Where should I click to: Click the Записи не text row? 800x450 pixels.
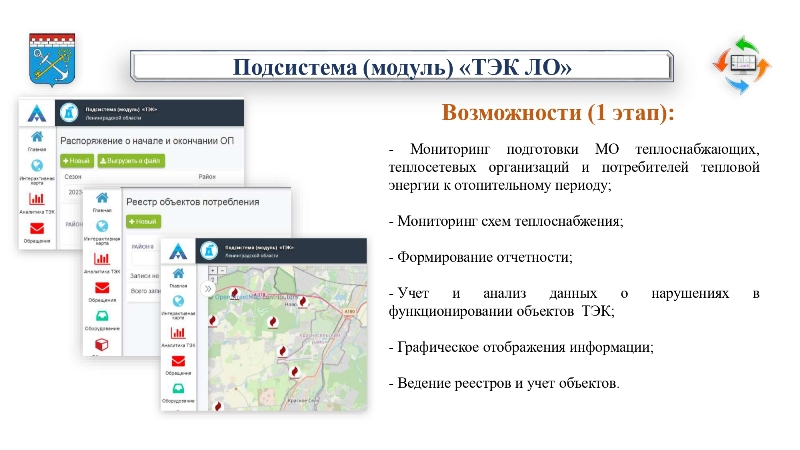click(x=144, y=276)
